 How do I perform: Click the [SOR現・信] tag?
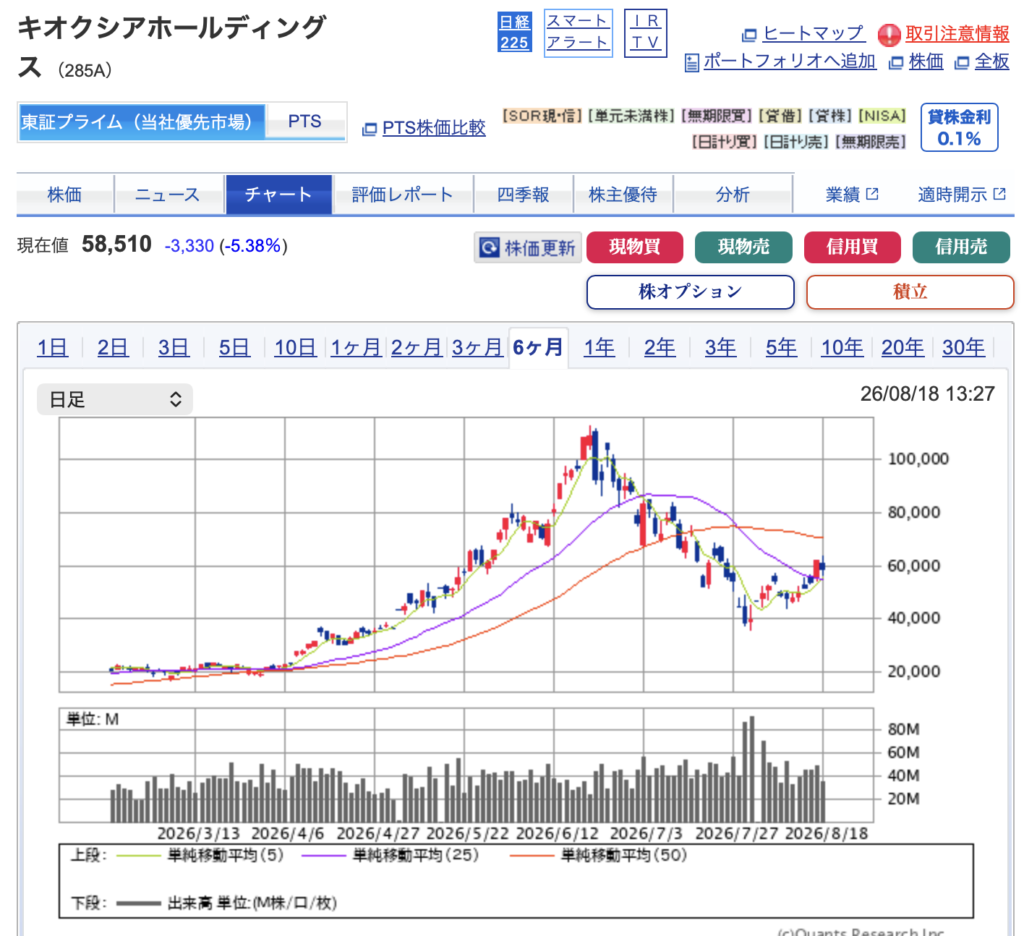point(542,116)
